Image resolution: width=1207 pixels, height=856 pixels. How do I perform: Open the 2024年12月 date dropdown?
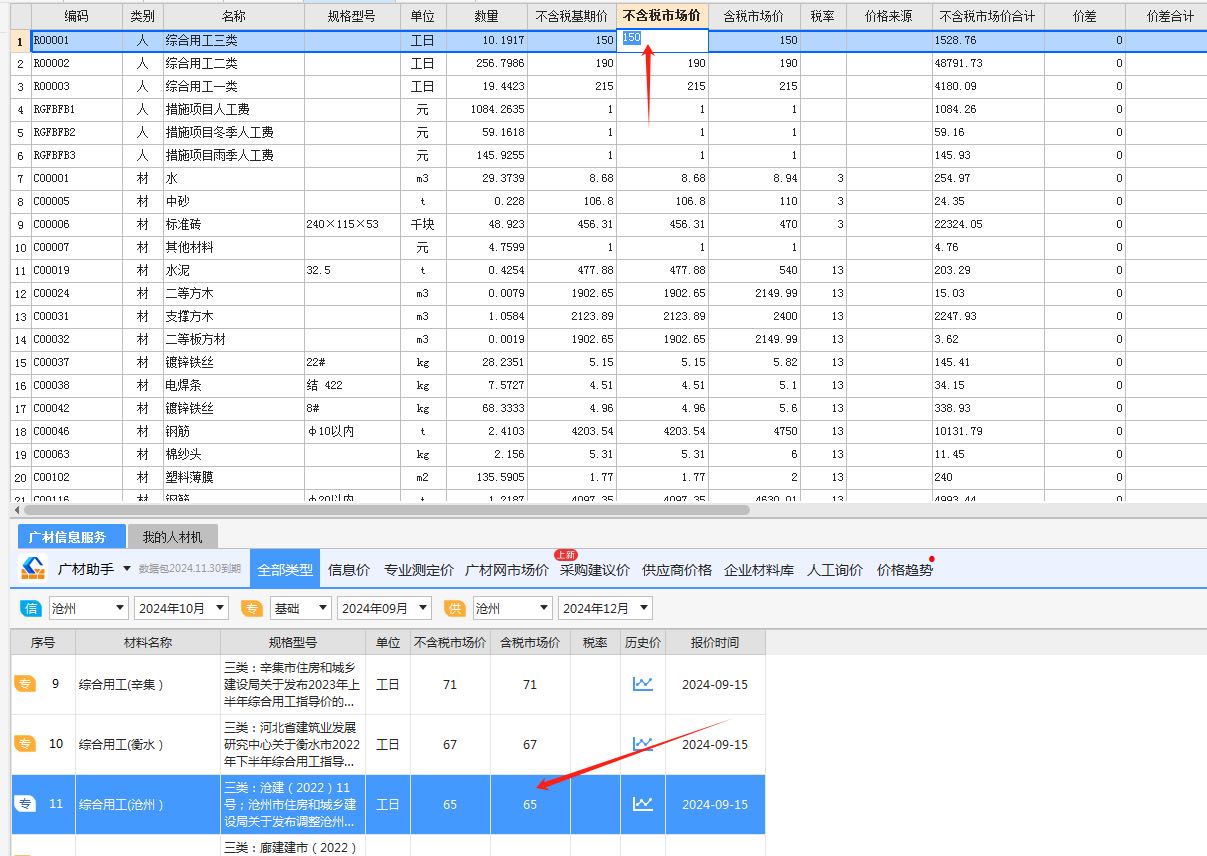point(605,608)
